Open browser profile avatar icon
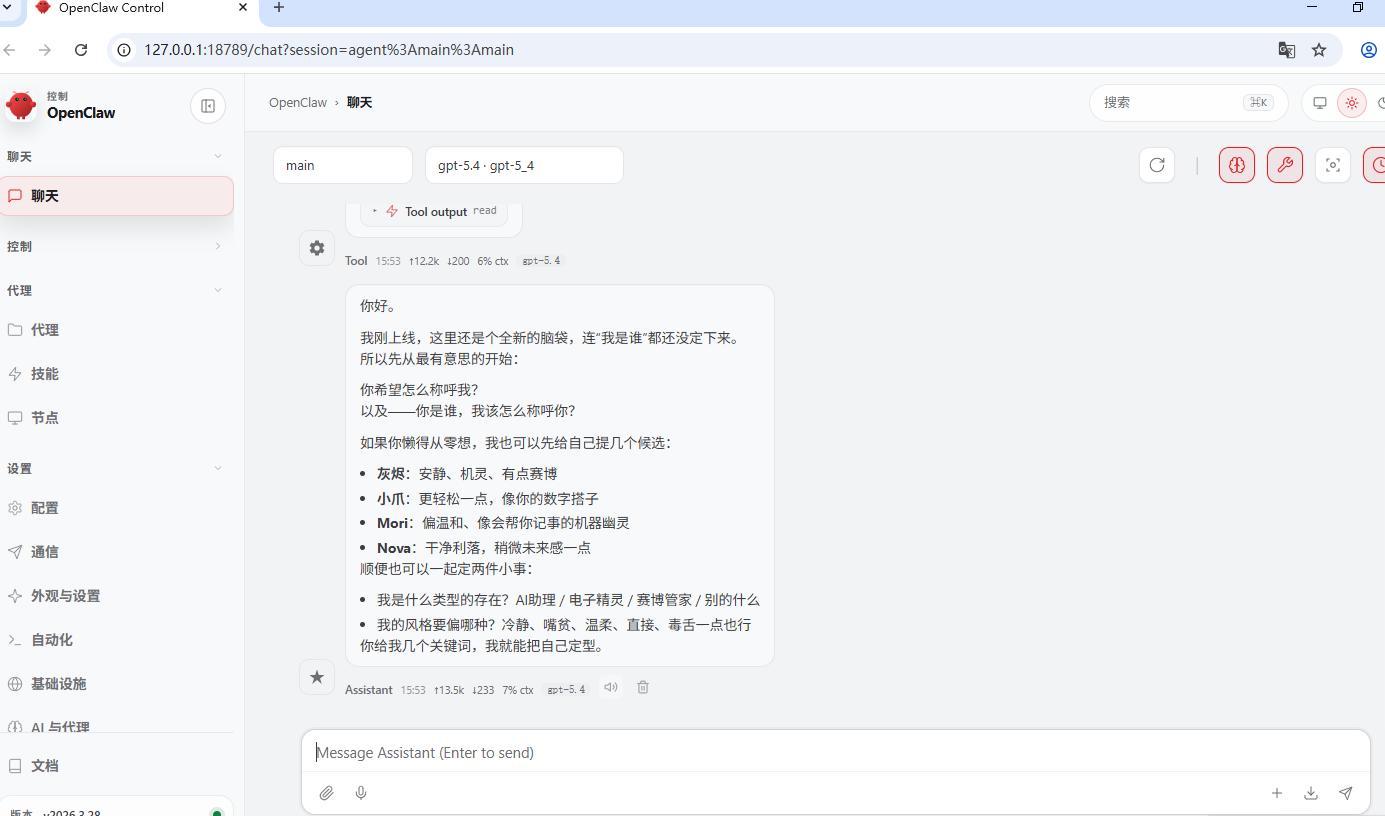The width and height of the screenshot is (1385, 816). (x=1370, y=50)
